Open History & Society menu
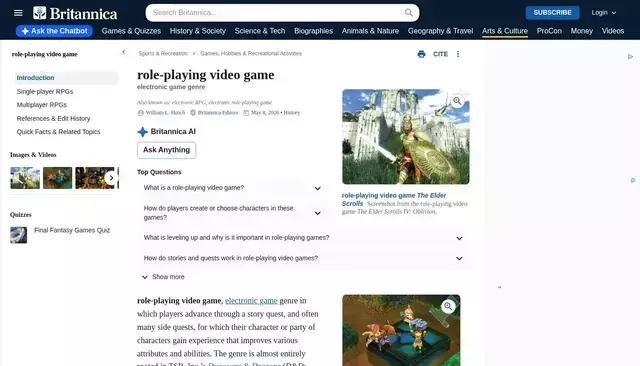The width and height of the screenshot is (640, 366). (198, 31)
